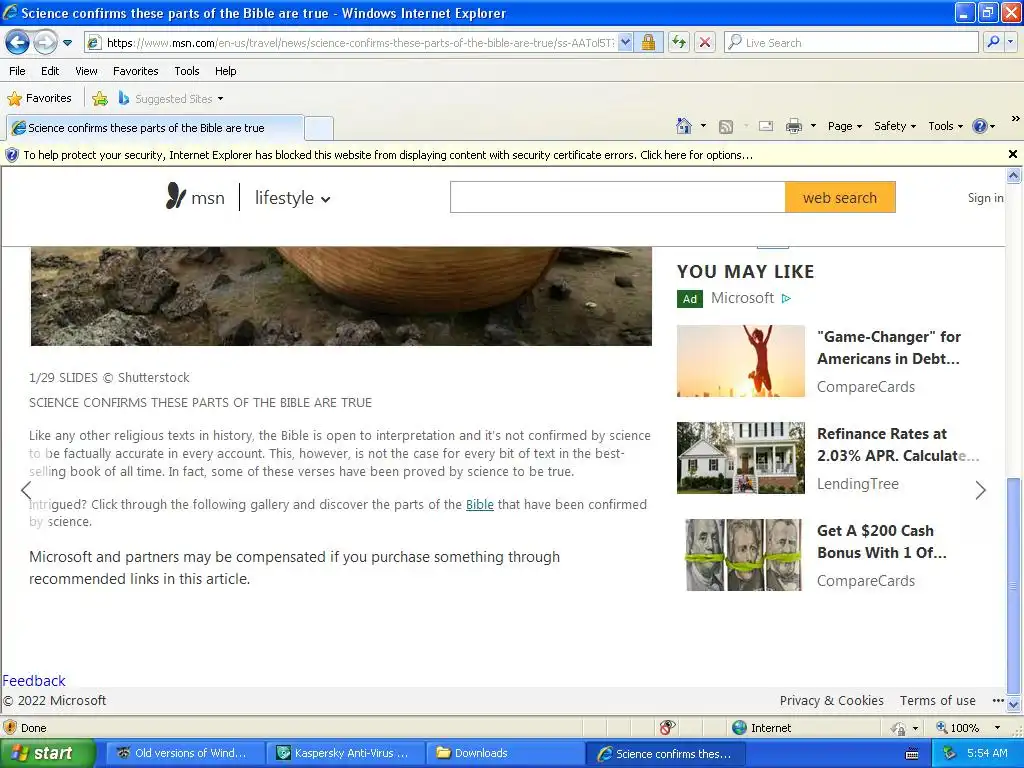Viewport: 1024px width, 768px height.
Task: Click the browser Forward arrow button
Action: (x=45, y=43)
